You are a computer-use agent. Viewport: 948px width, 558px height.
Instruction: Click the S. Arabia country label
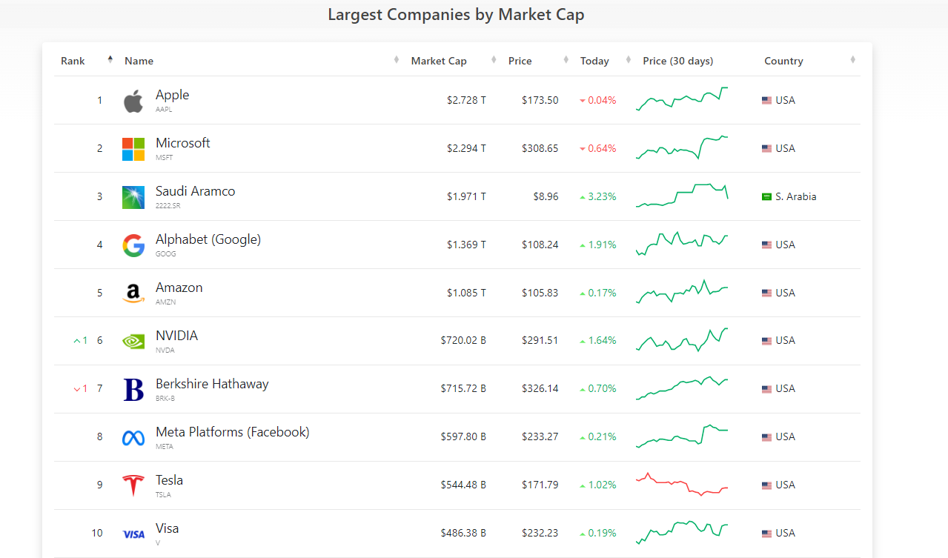796,196
